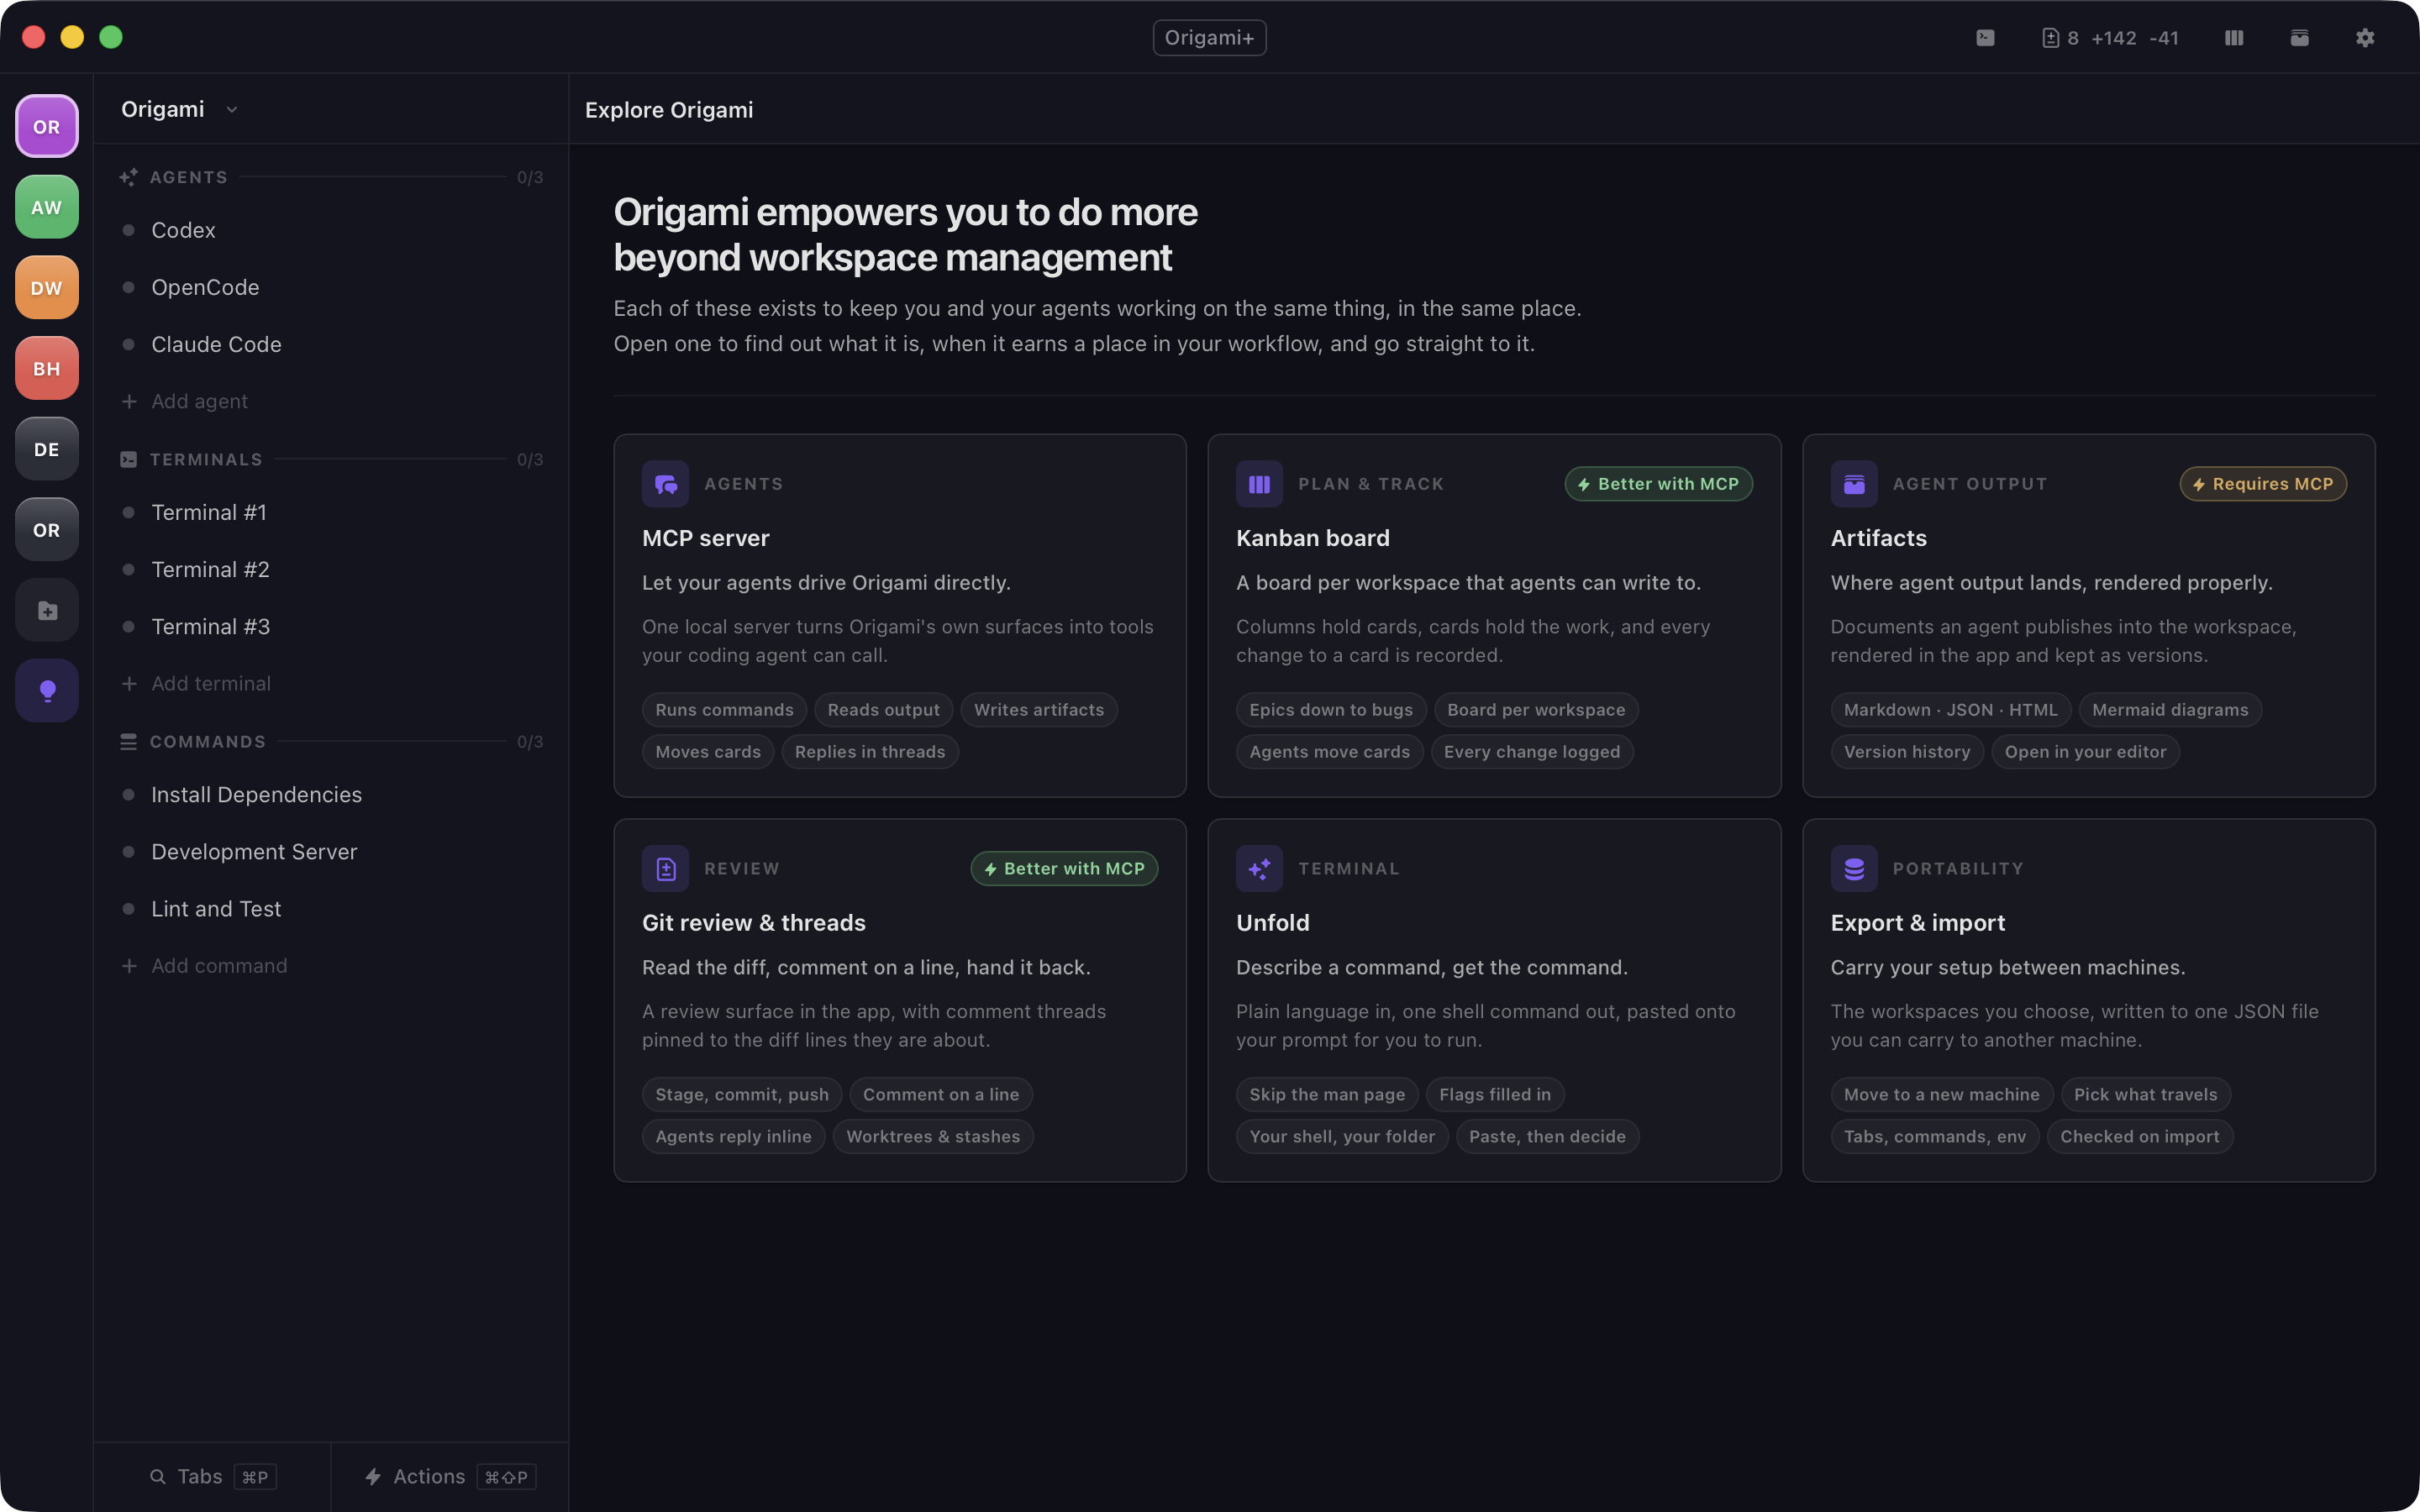Click the Explore Origami header title

tap(669, 110)
